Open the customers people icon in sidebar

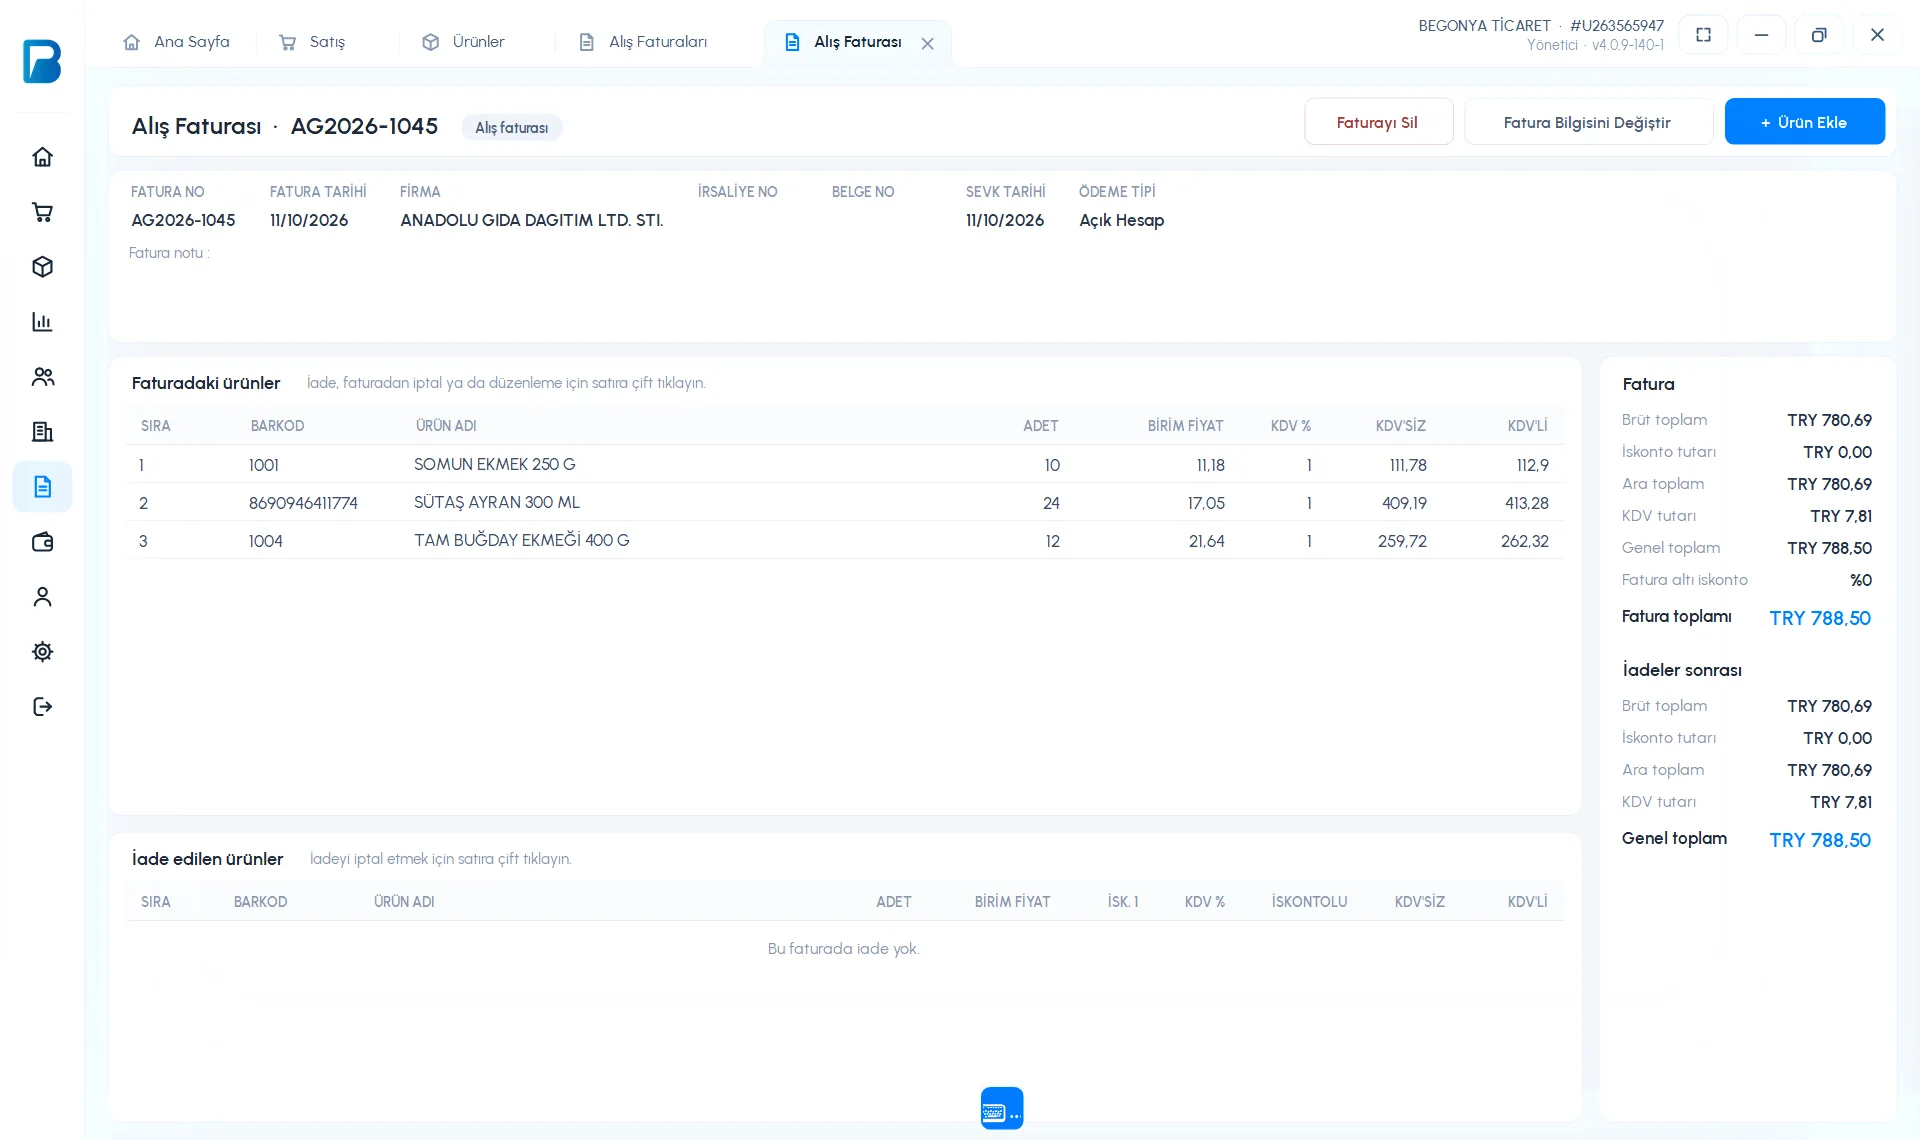(42, 377)
